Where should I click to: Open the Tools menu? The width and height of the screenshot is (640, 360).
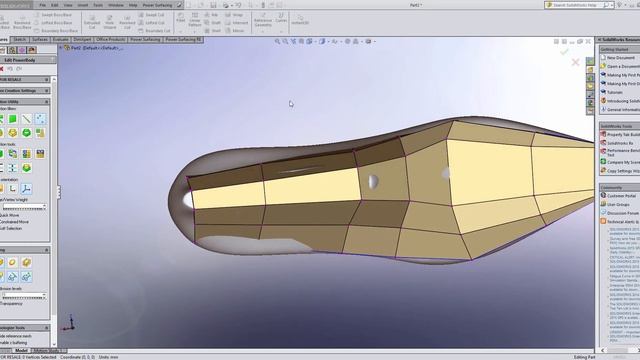[98, 5]
